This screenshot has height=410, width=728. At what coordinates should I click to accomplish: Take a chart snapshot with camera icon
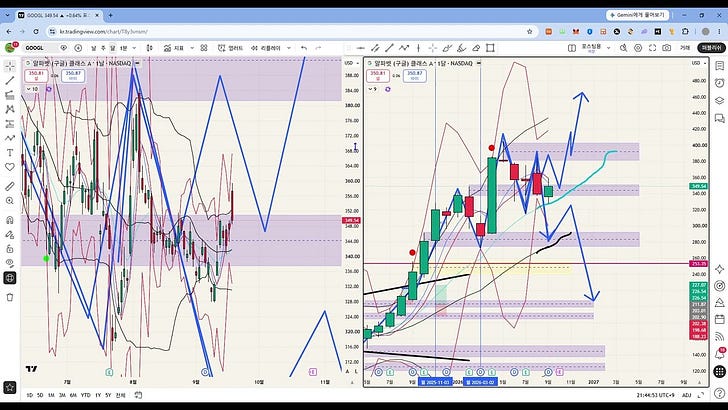pyautogui.click(x=667, y=48)
